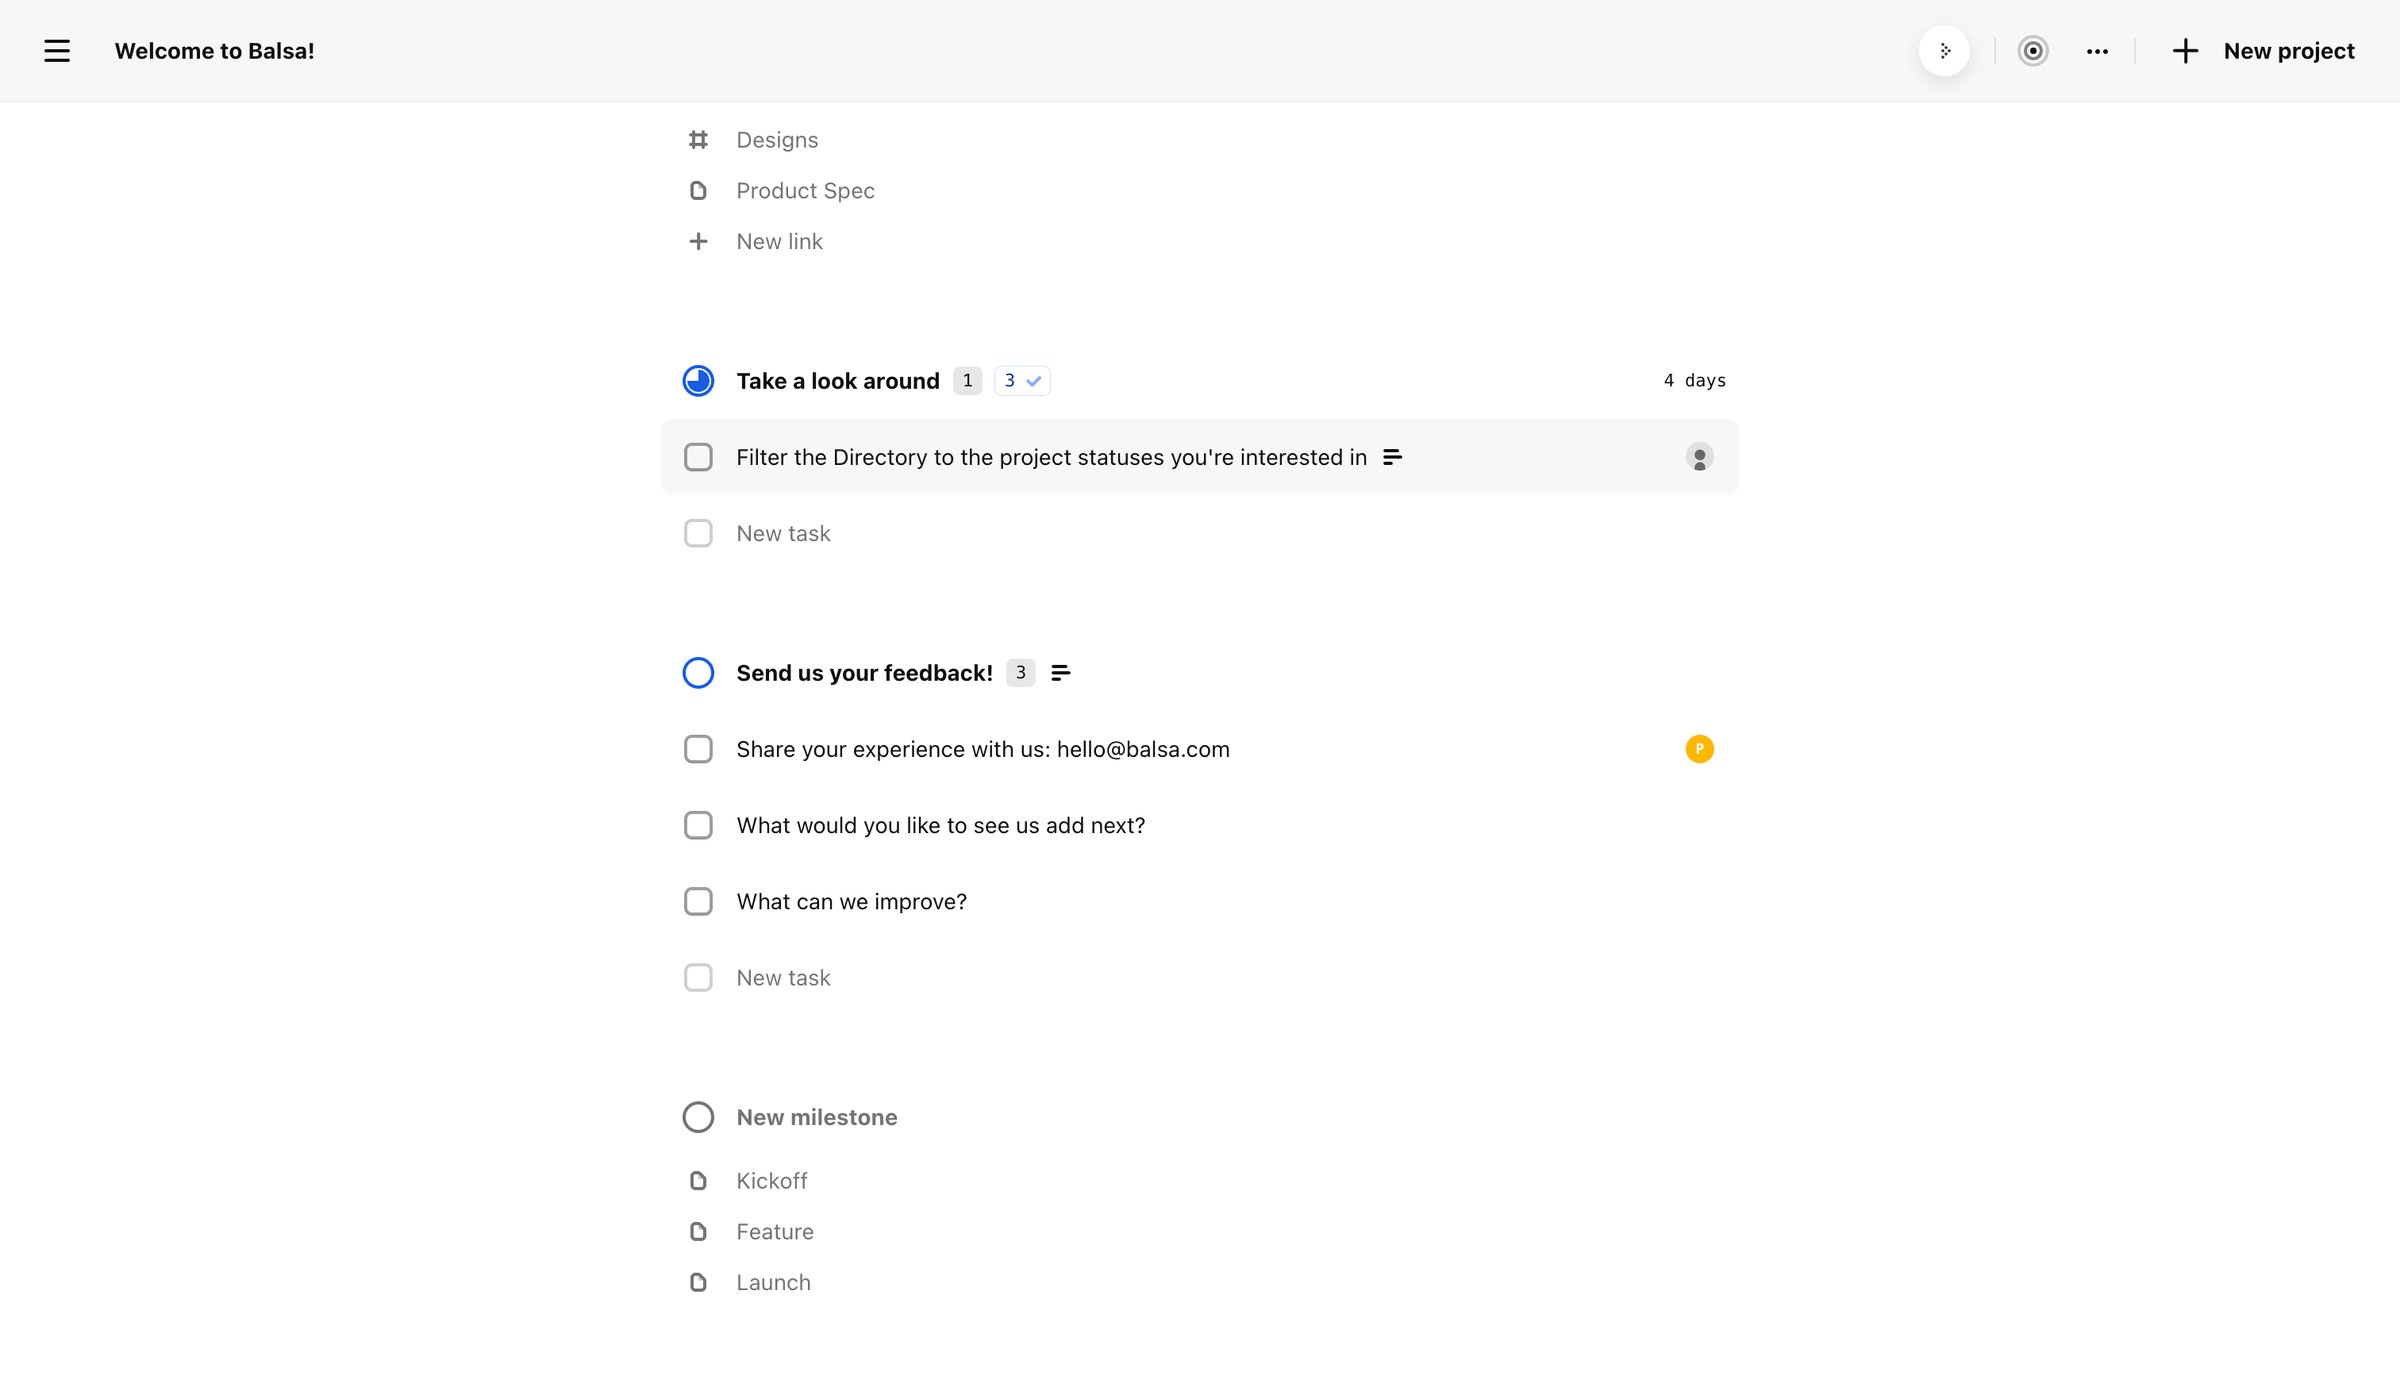Click the Product Spec document icon

tap(698, 190)
